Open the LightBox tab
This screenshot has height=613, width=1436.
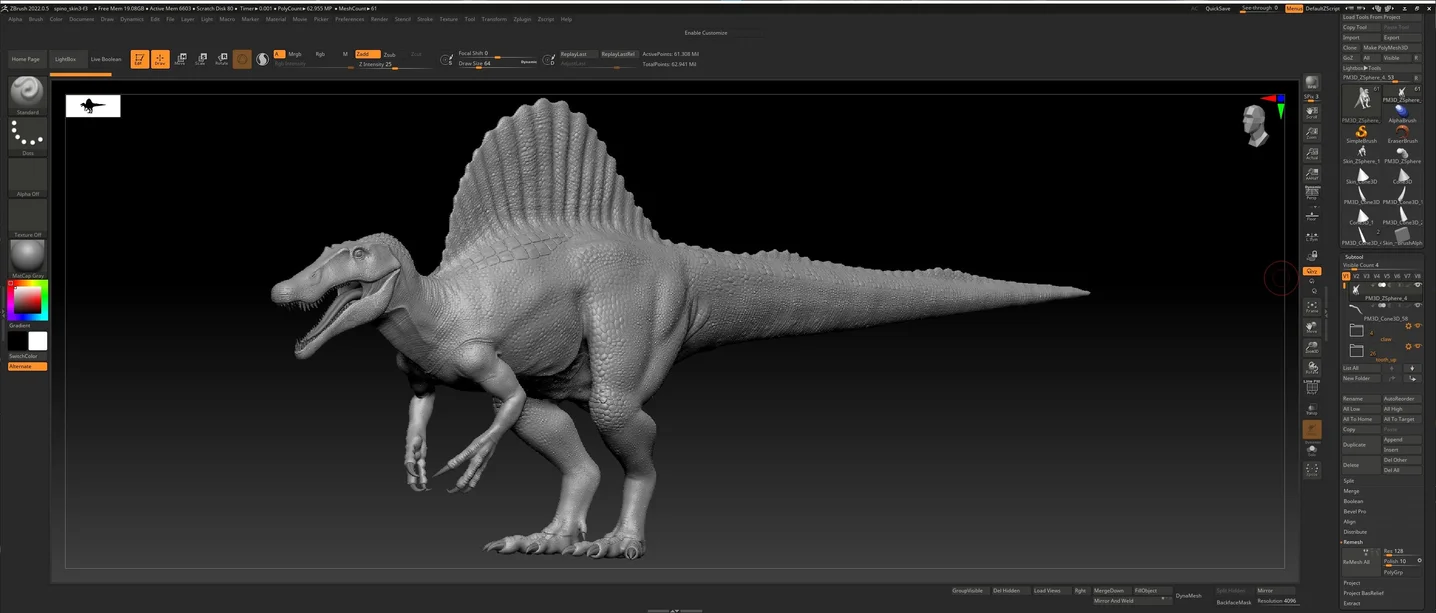[66, 59]
